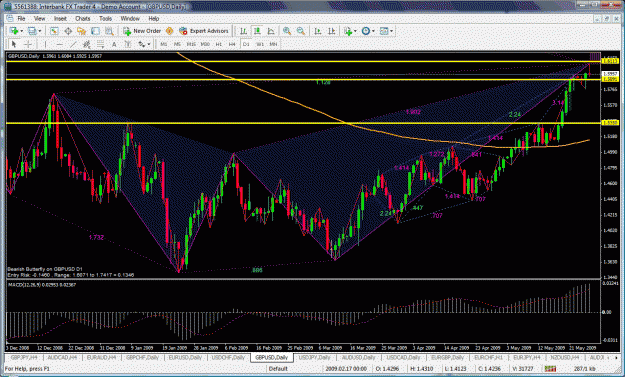The height and width of the screenshot is (377, 625).
Task: Select the Text tool
Action: click(114, 44)
